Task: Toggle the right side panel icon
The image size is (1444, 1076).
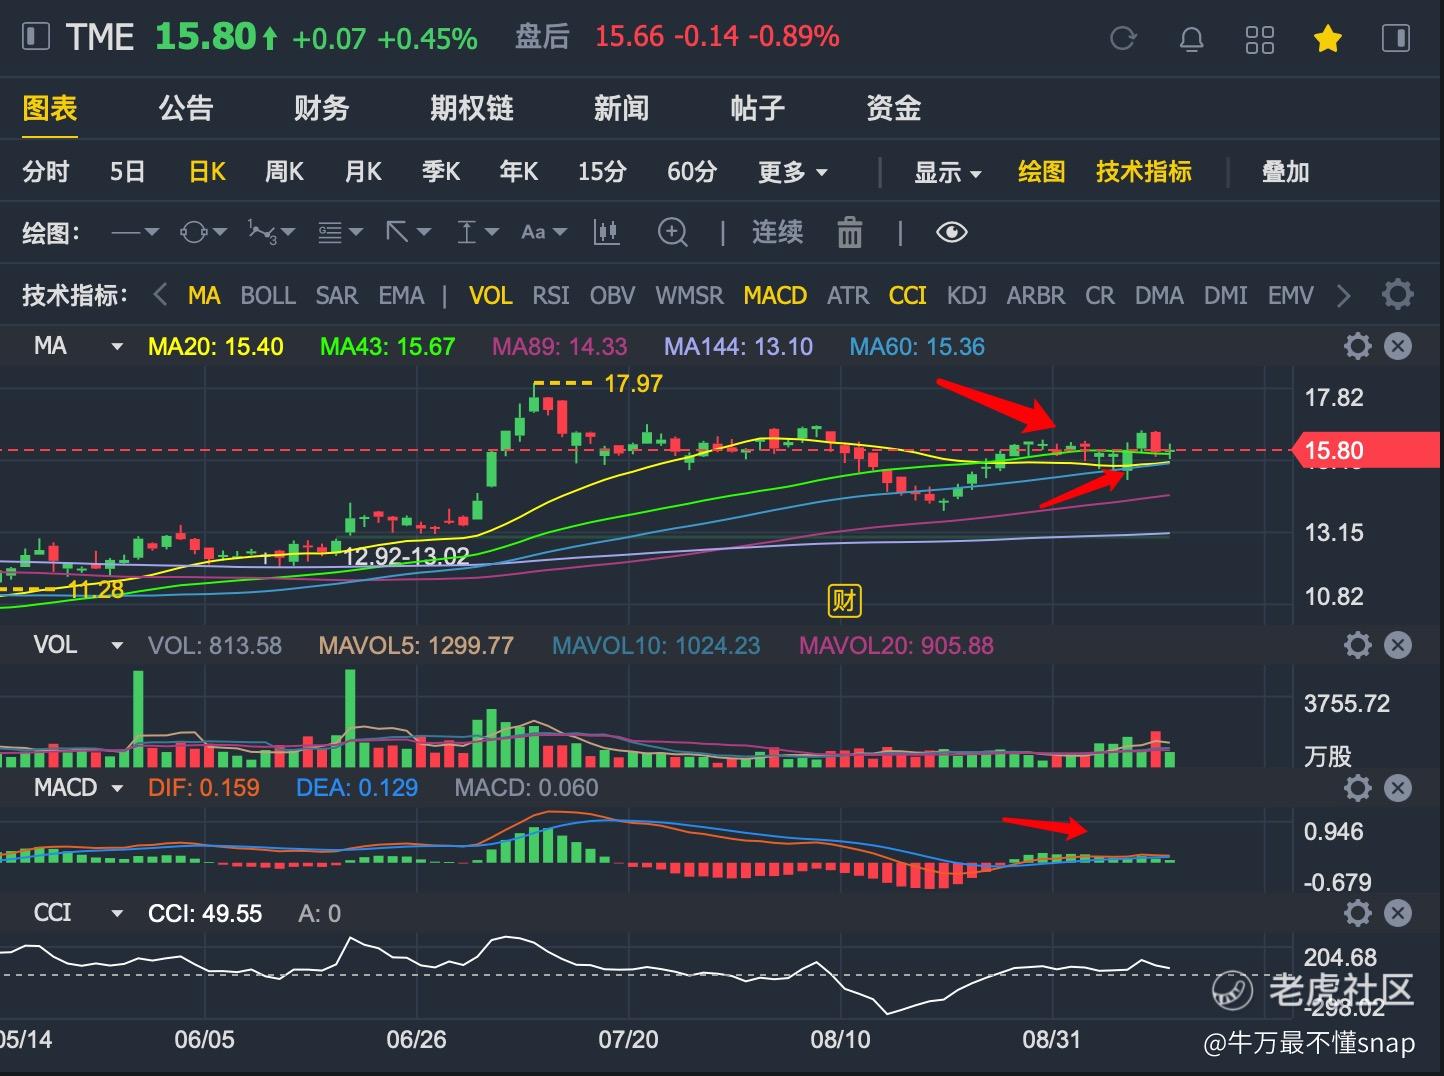Action: 1395,39
